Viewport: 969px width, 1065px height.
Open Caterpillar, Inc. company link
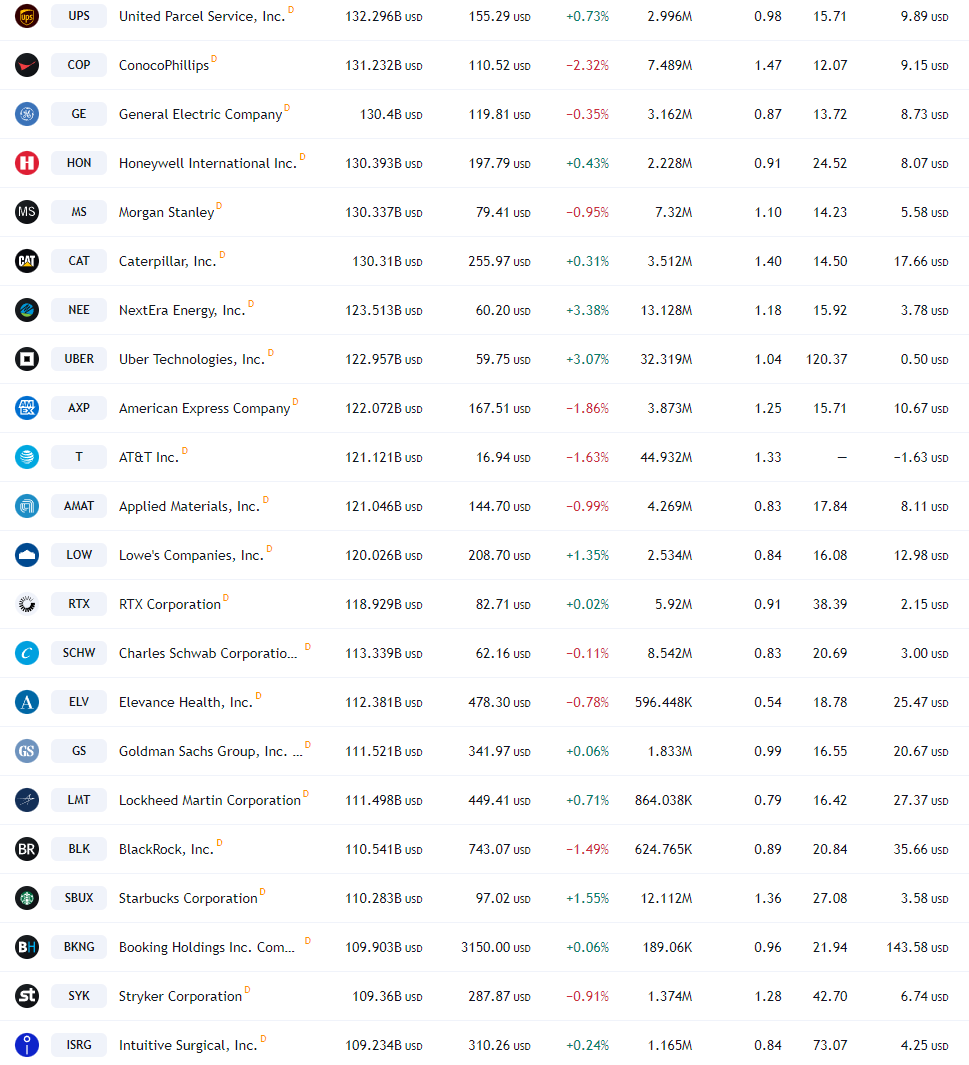point(168,261)
